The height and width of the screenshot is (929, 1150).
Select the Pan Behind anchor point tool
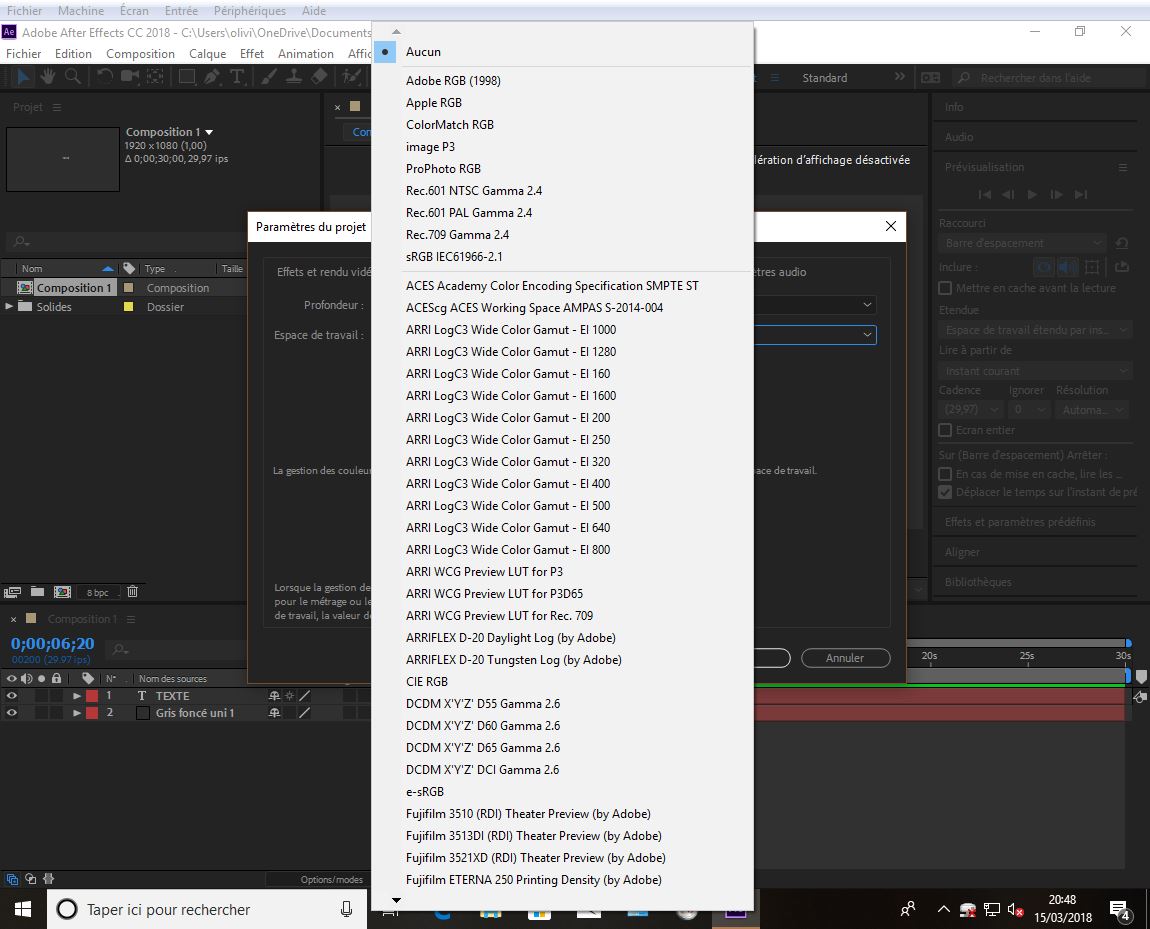(155, 76)
